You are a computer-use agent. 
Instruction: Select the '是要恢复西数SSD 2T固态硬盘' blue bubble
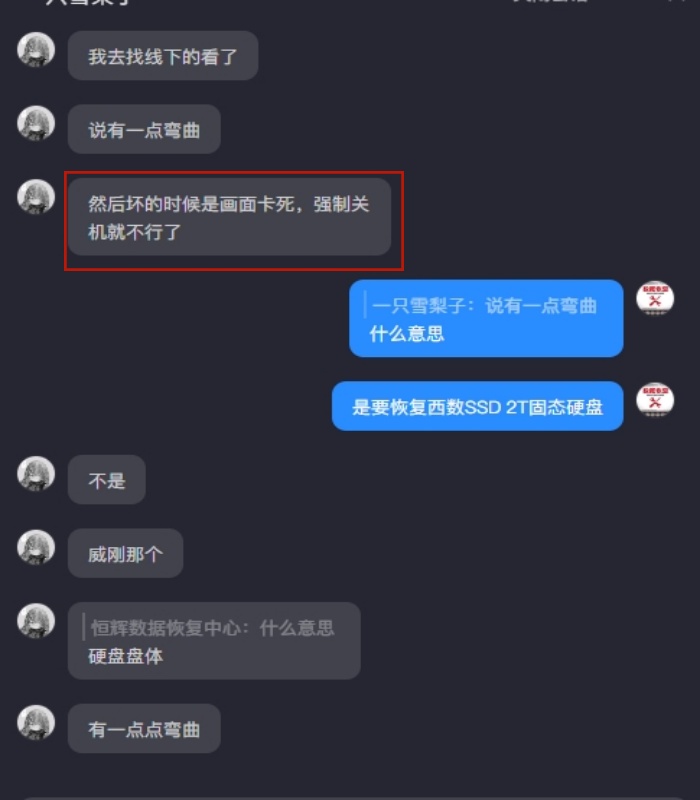[478, 406]
